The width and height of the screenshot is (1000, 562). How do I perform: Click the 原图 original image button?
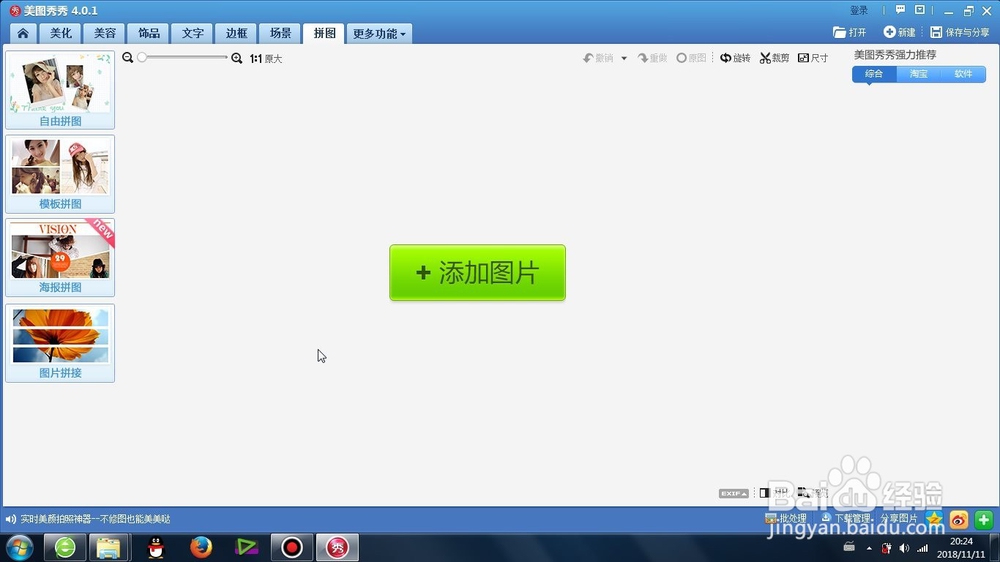(691, 58)
